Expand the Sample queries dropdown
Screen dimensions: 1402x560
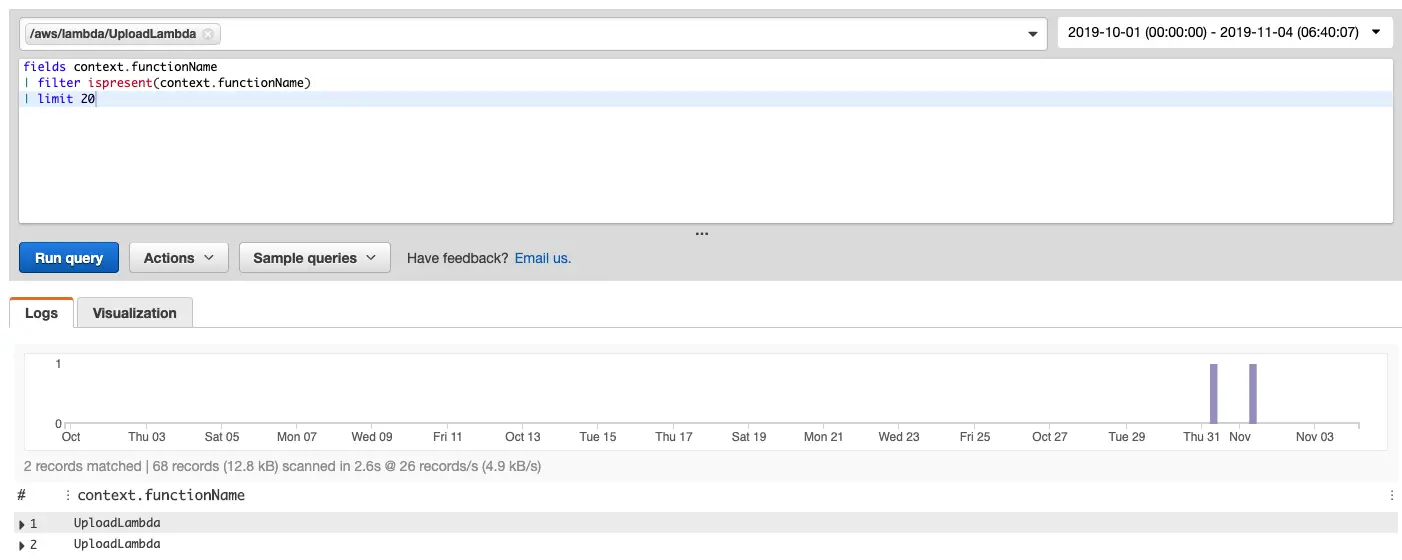(x=314, y=258)
